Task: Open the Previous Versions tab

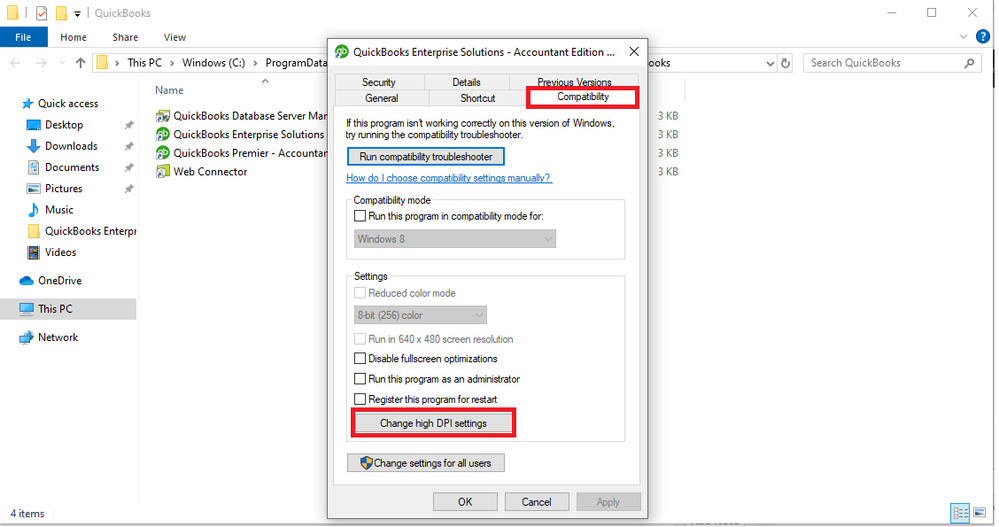Action: pyautogui.click(x=574, y=82)
